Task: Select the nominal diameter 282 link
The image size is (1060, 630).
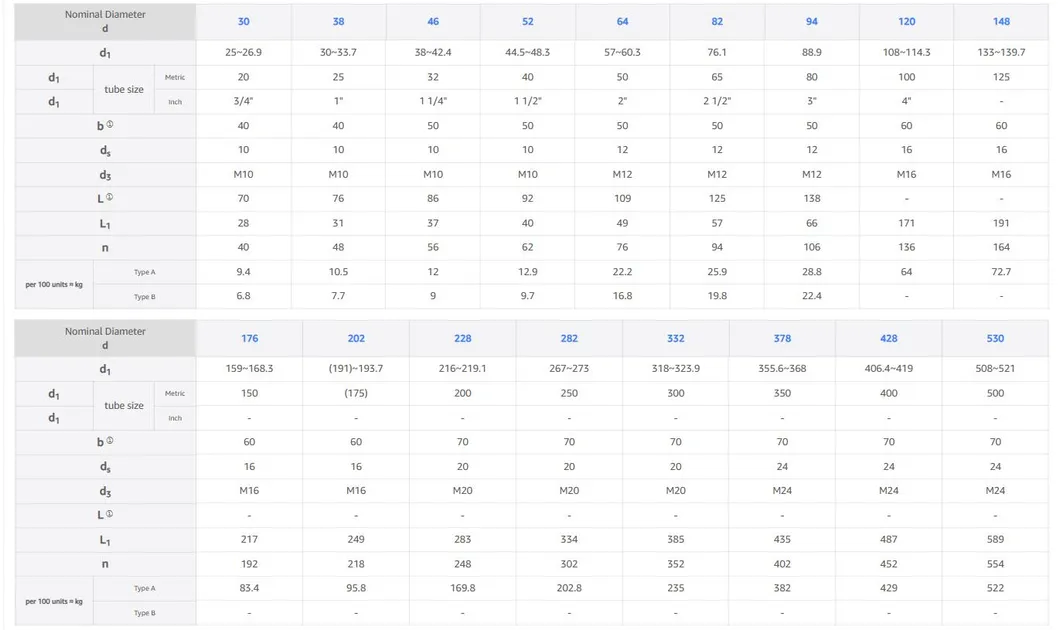Action: (569, 339)
